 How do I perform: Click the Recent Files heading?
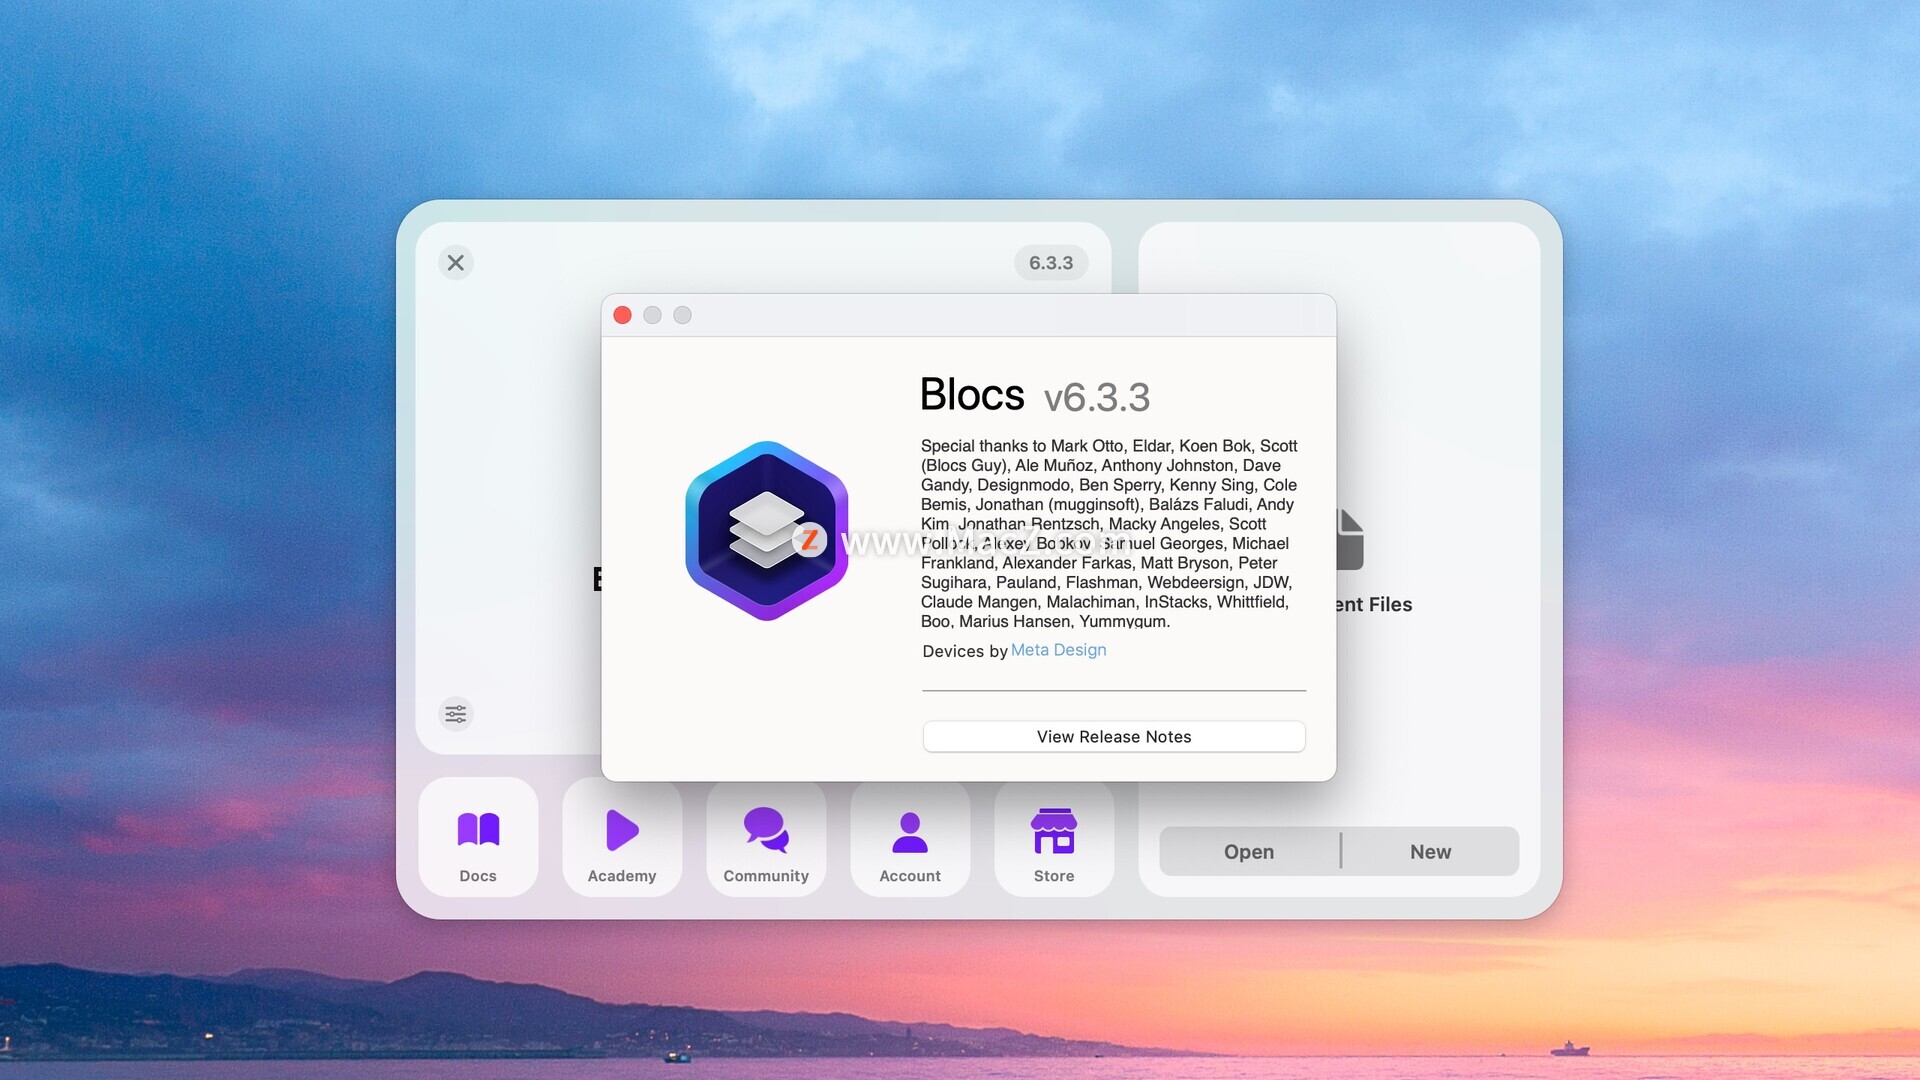pos(1374,605)
